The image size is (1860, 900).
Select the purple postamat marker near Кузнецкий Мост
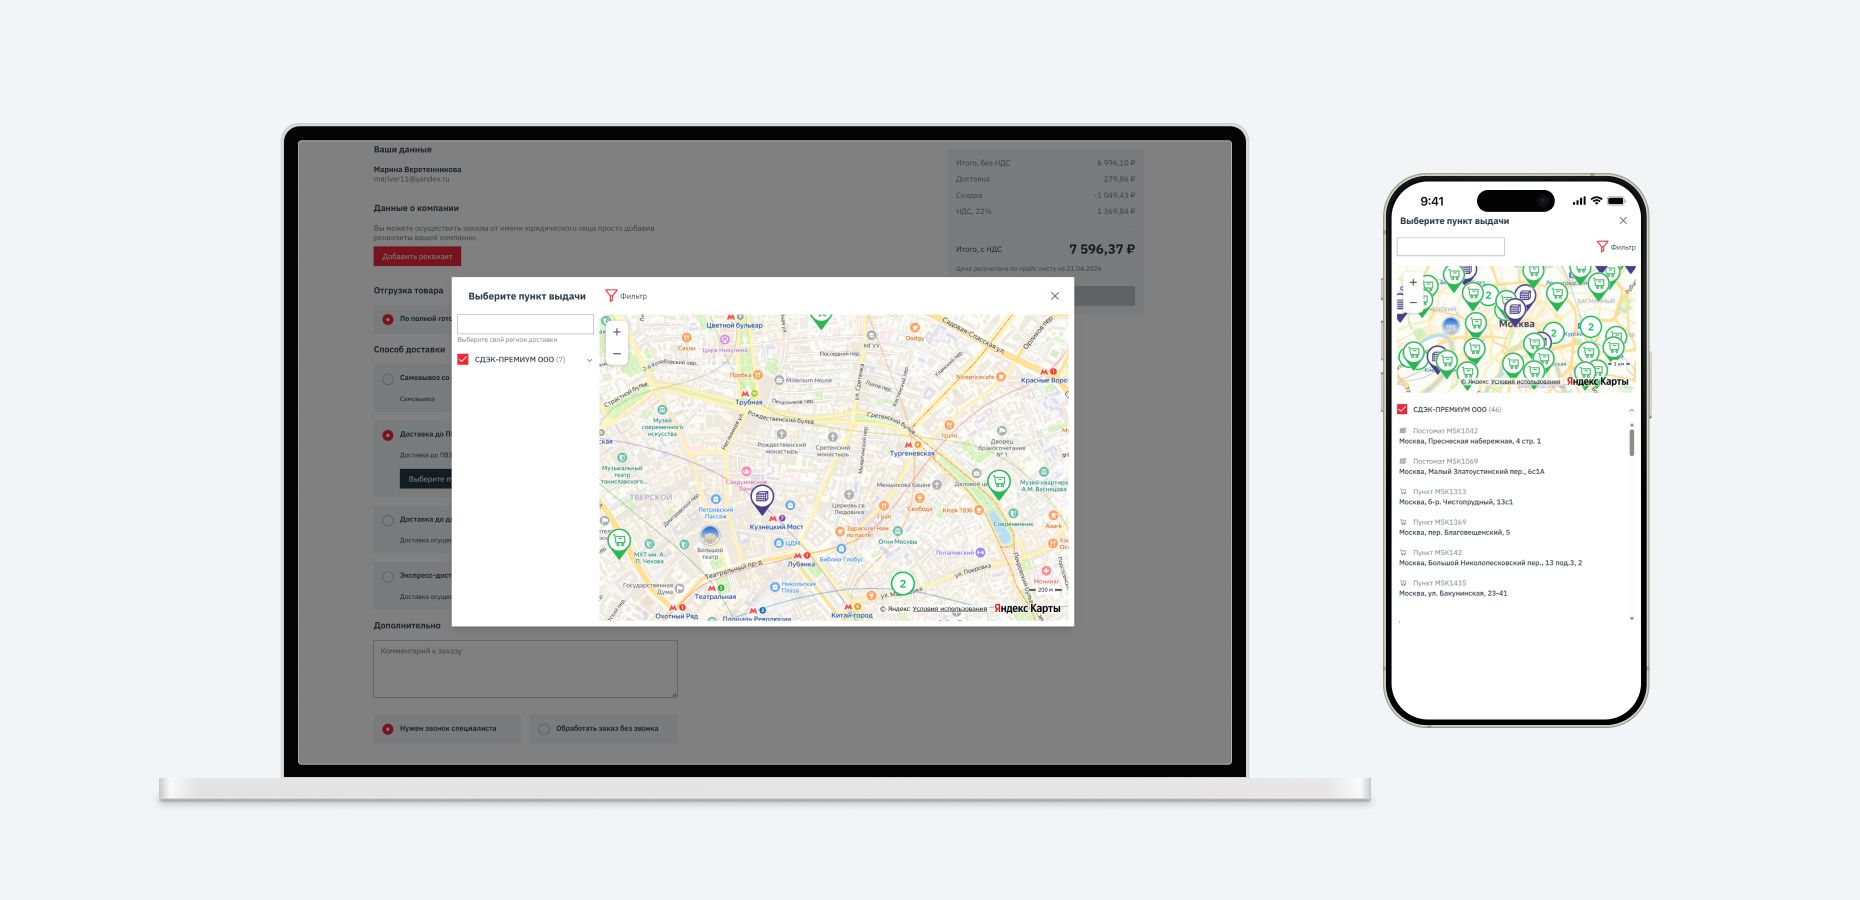coord(762,497)
